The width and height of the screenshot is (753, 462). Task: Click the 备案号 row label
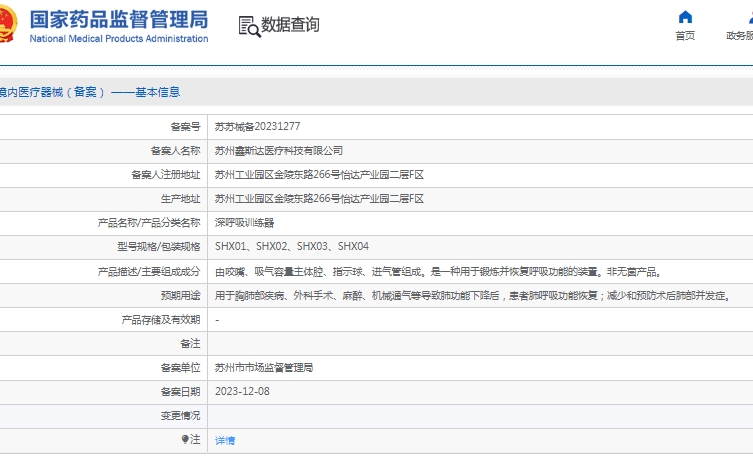pyautogui.click(x=185, y=127)
